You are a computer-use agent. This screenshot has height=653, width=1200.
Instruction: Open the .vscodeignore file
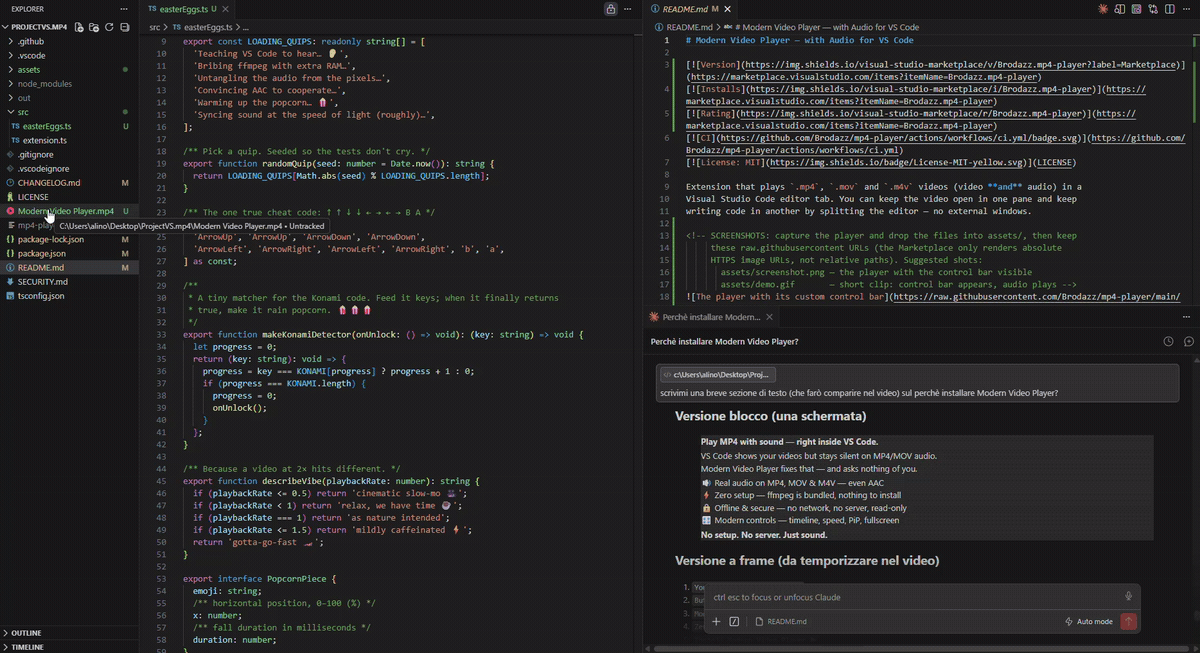[x=69, y=169]
